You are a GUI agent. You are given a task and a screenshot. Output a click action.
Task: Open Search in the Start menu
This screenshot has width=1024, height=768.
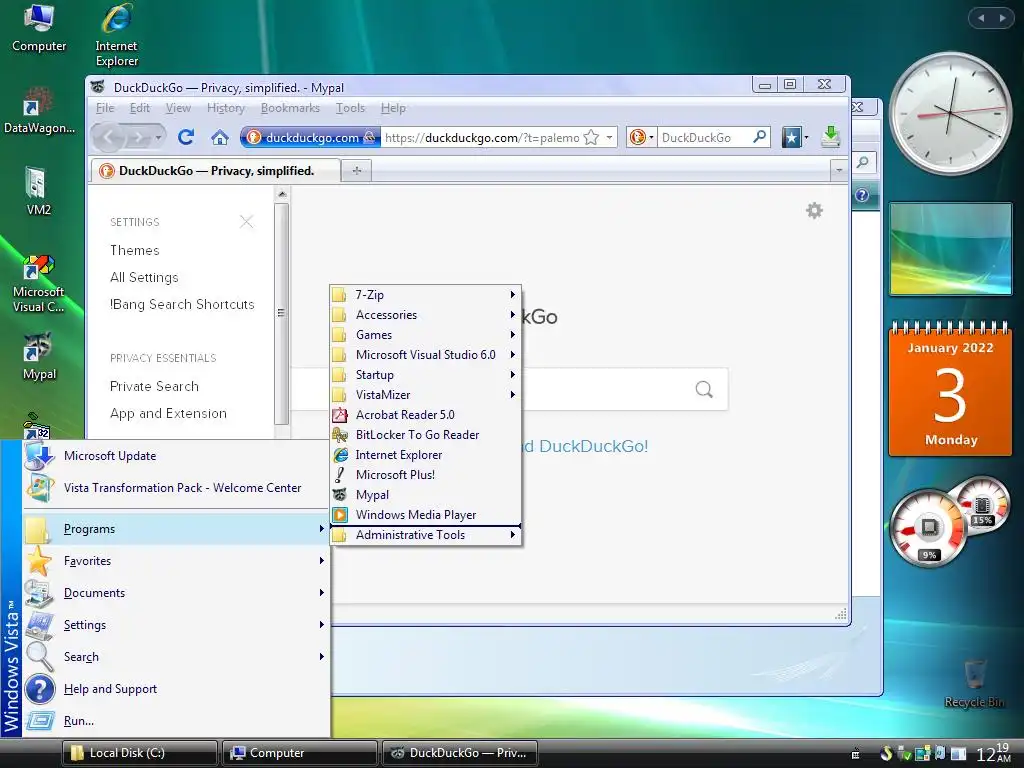[x=176, y=657]
